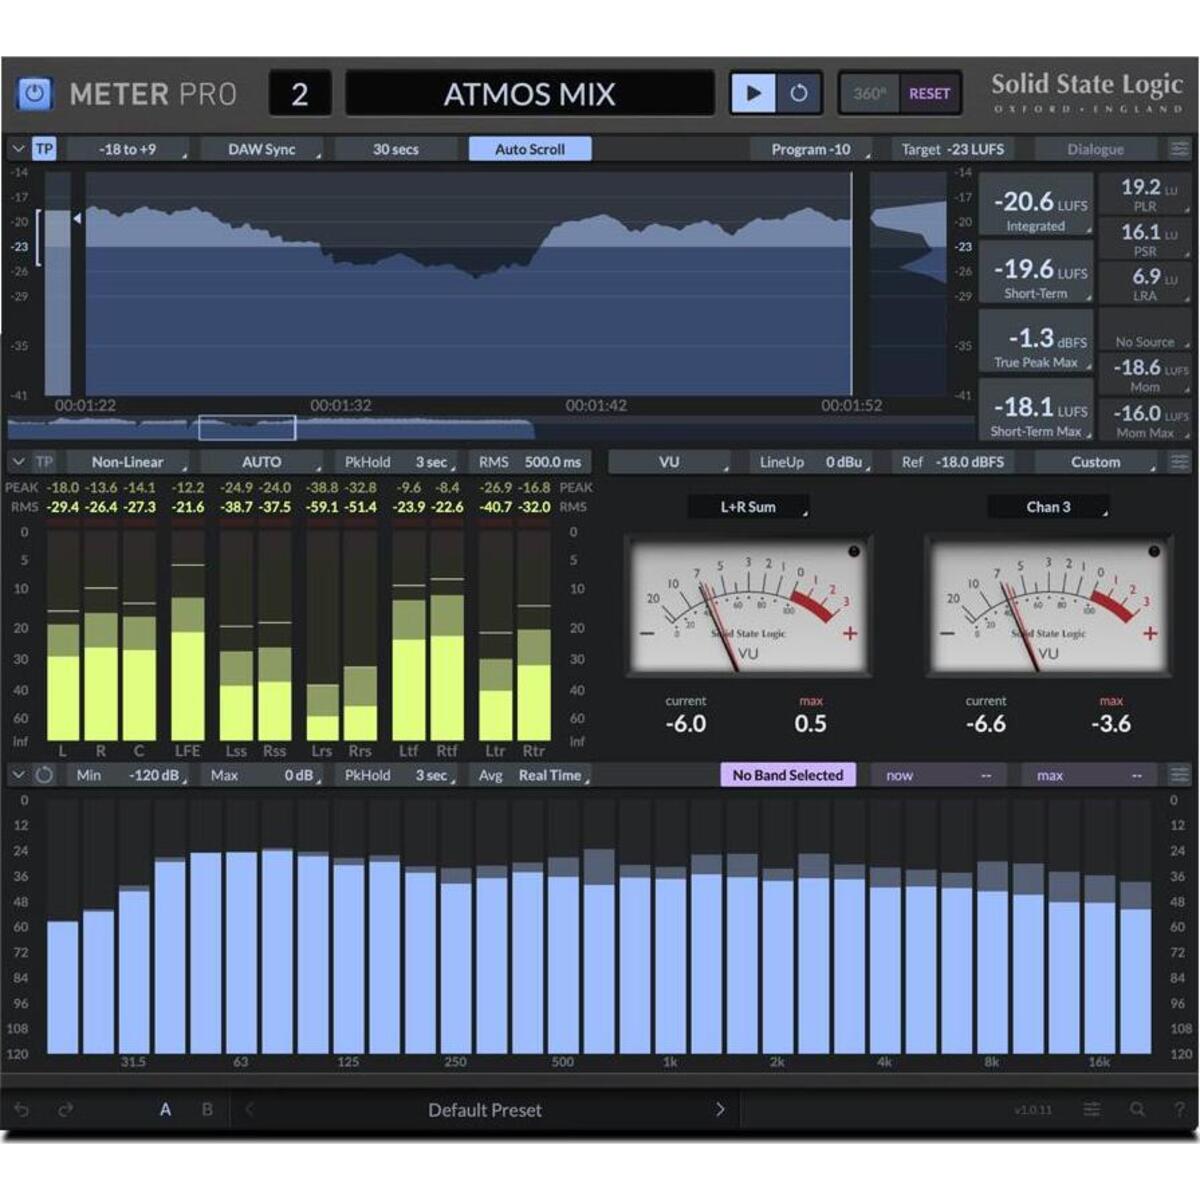
Task: Toggle Auto Scroll
Action: 530,149
